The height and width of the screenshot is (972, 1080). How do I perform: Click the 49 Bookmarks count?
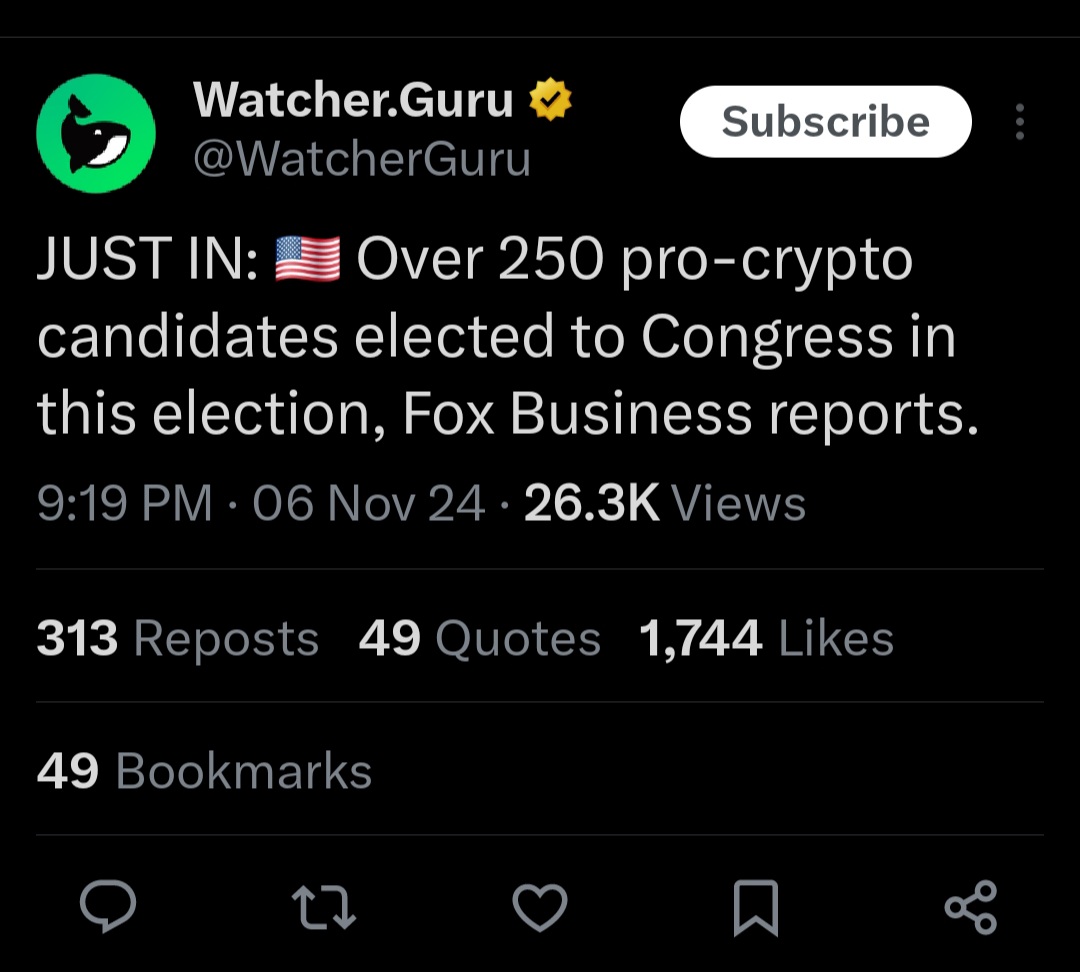coord(204,771)
